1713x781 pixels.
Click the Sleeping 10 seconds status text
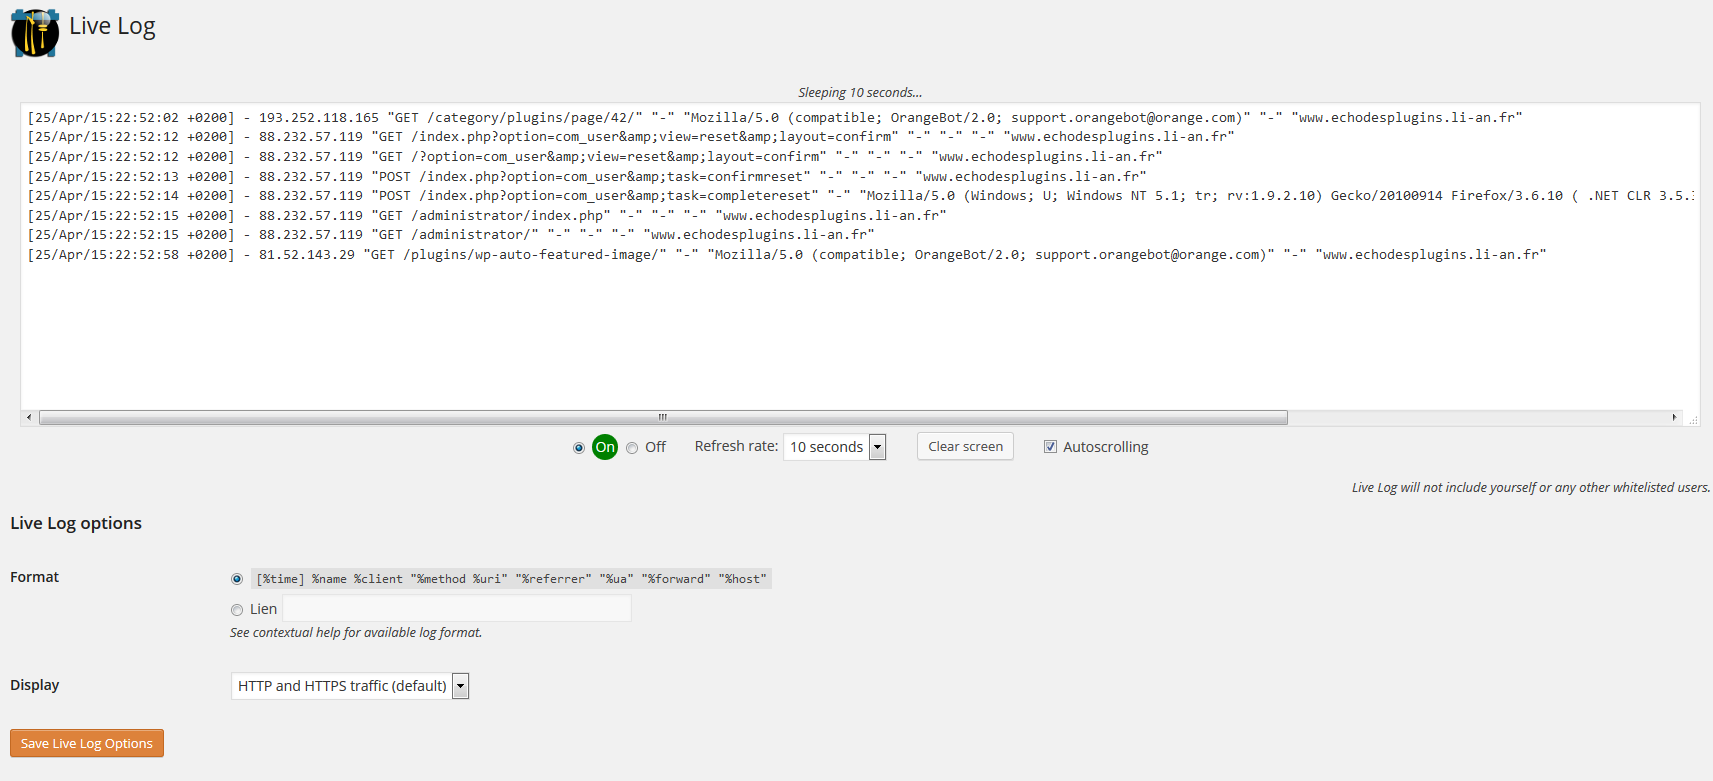point(860,92)
